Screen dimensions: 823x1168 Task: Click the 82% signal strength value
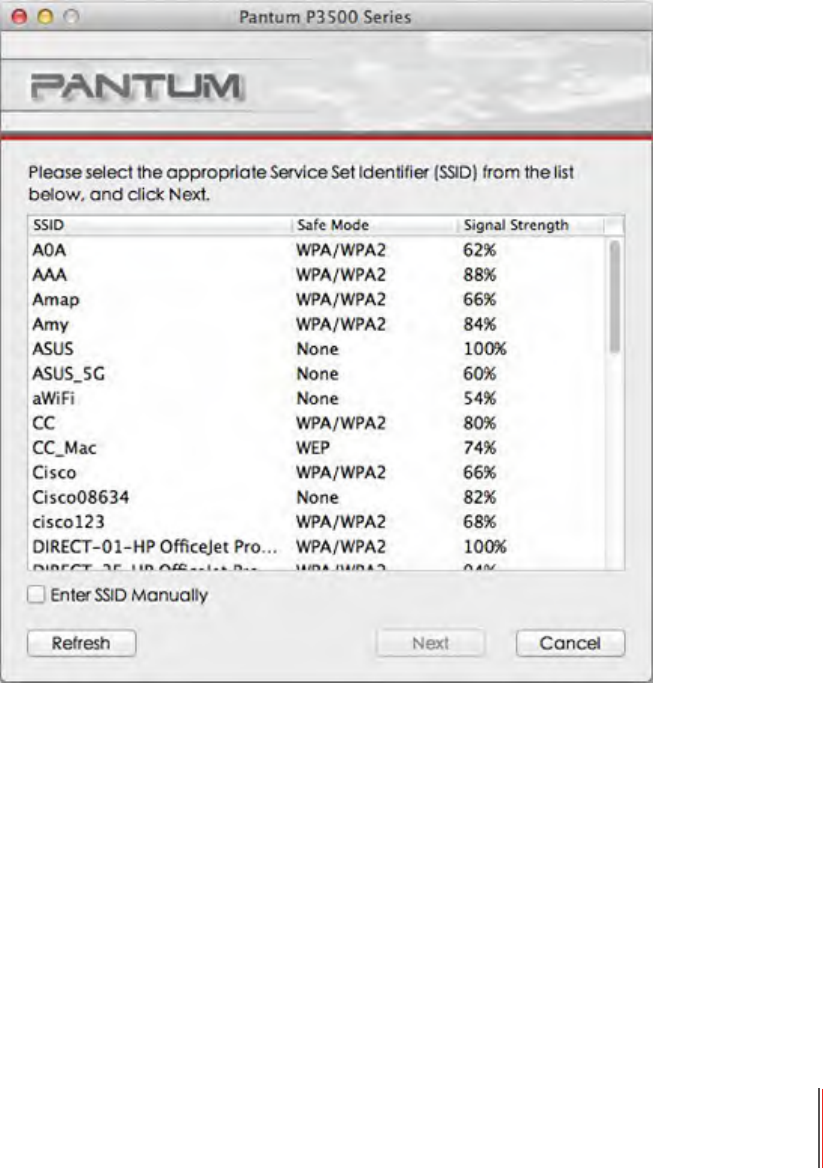[480, 497]
